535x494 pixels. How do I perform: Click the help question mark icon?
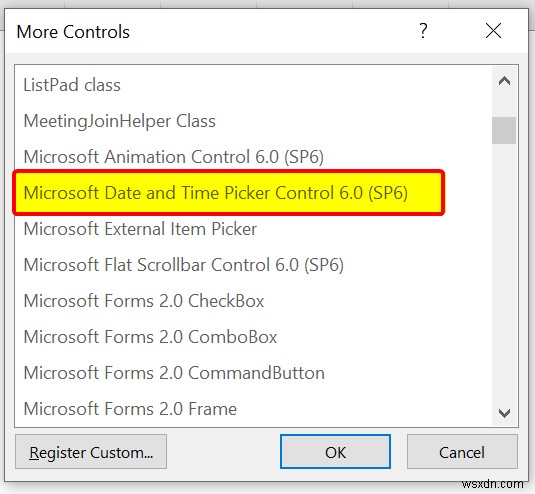423,31
